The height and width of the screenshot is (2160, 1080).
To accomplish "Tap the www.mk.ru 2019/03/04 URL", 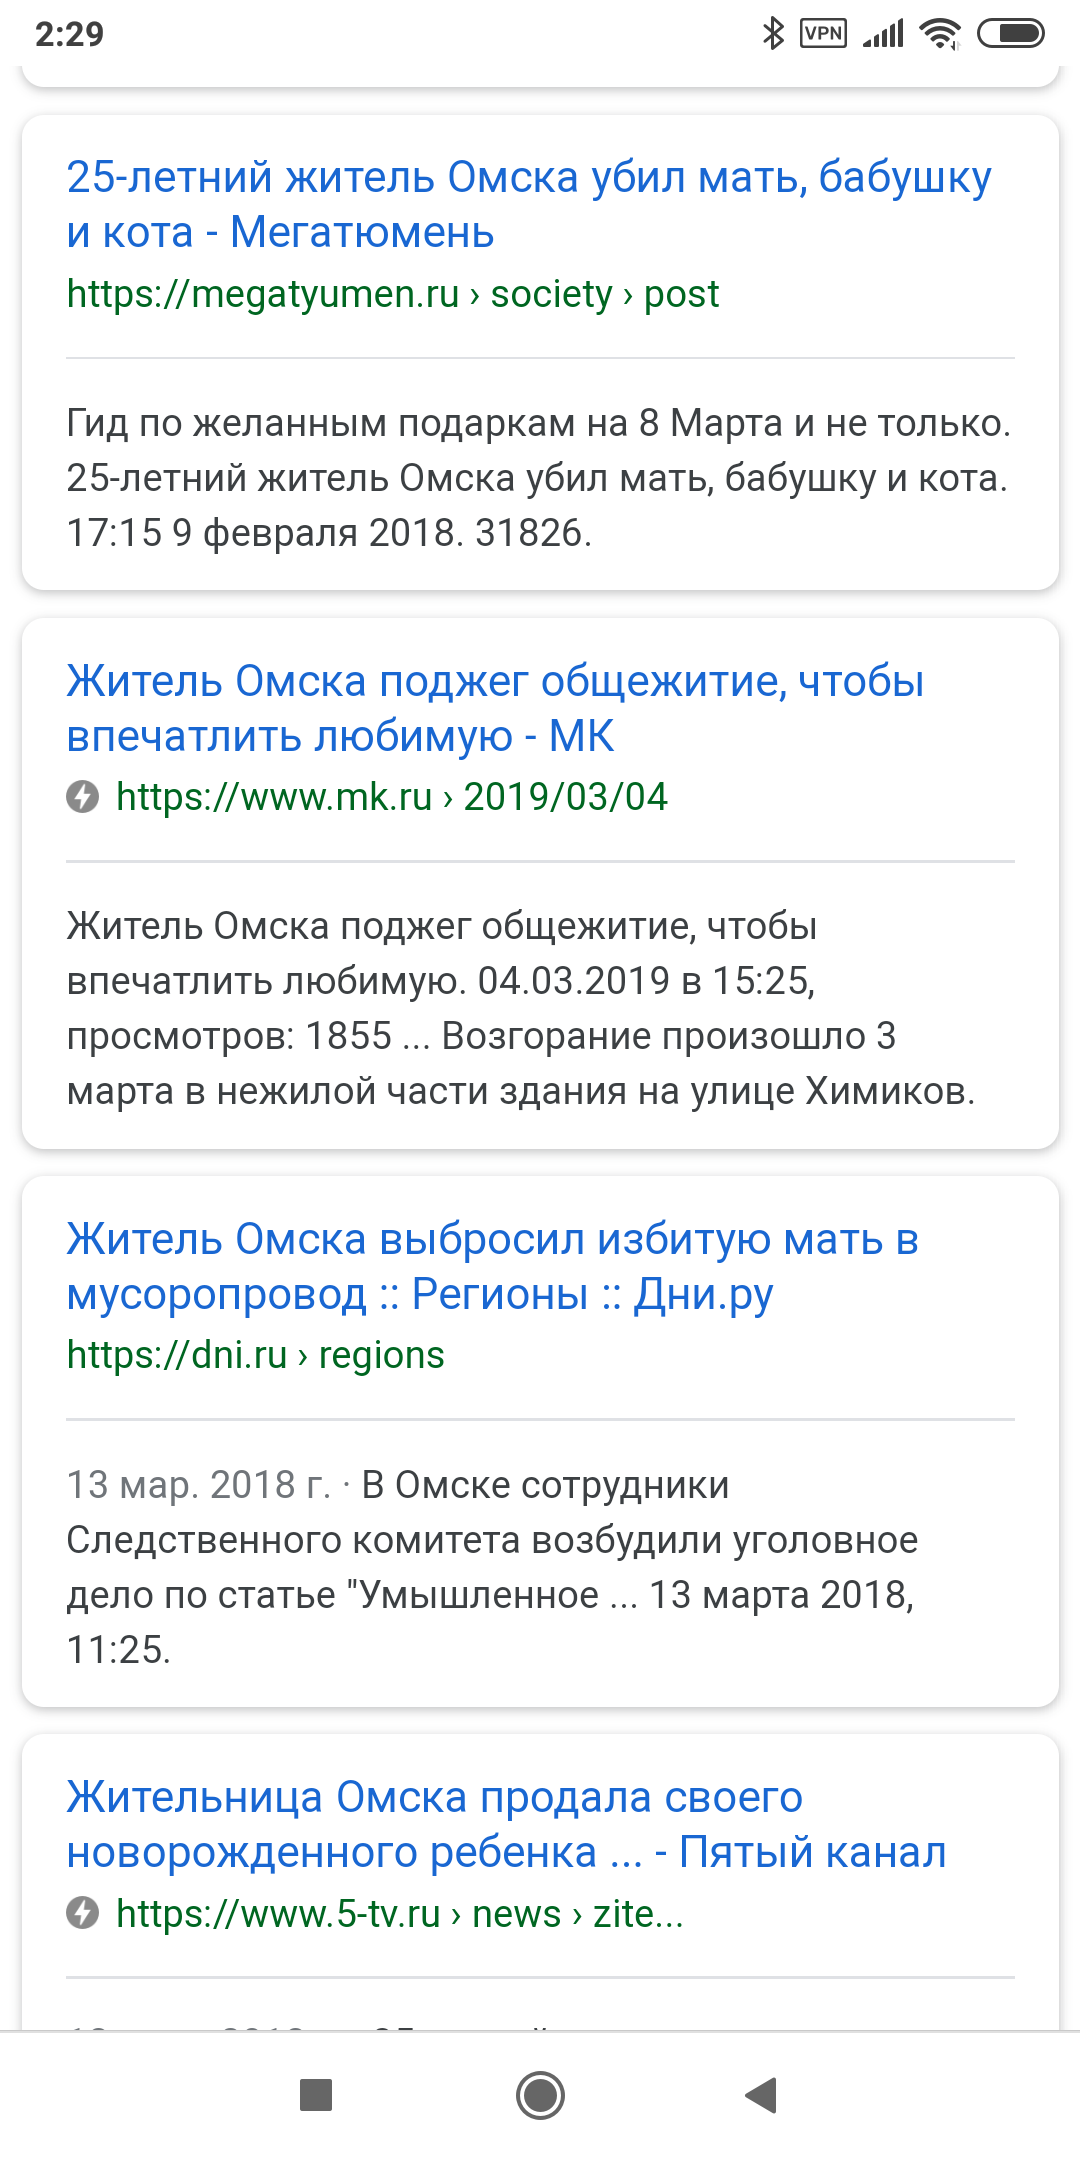I will 391,797.
